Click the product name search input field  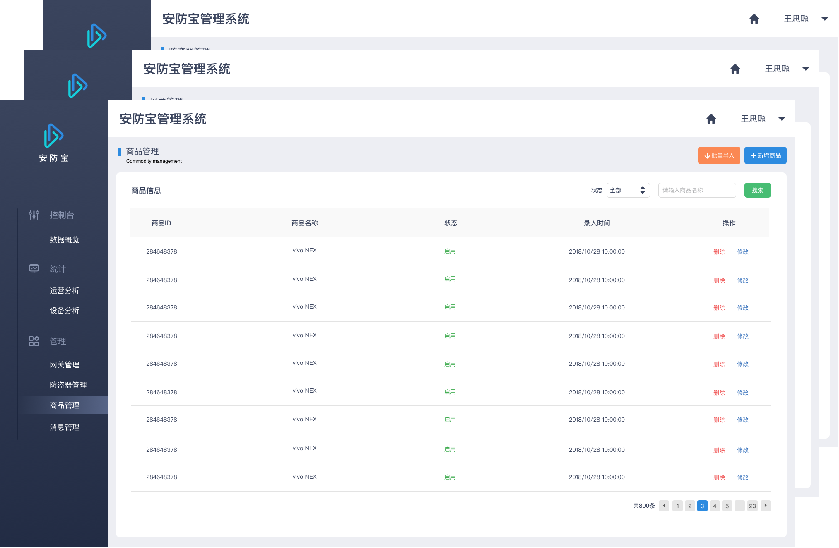pyautogui.click(x=696, y=190)
